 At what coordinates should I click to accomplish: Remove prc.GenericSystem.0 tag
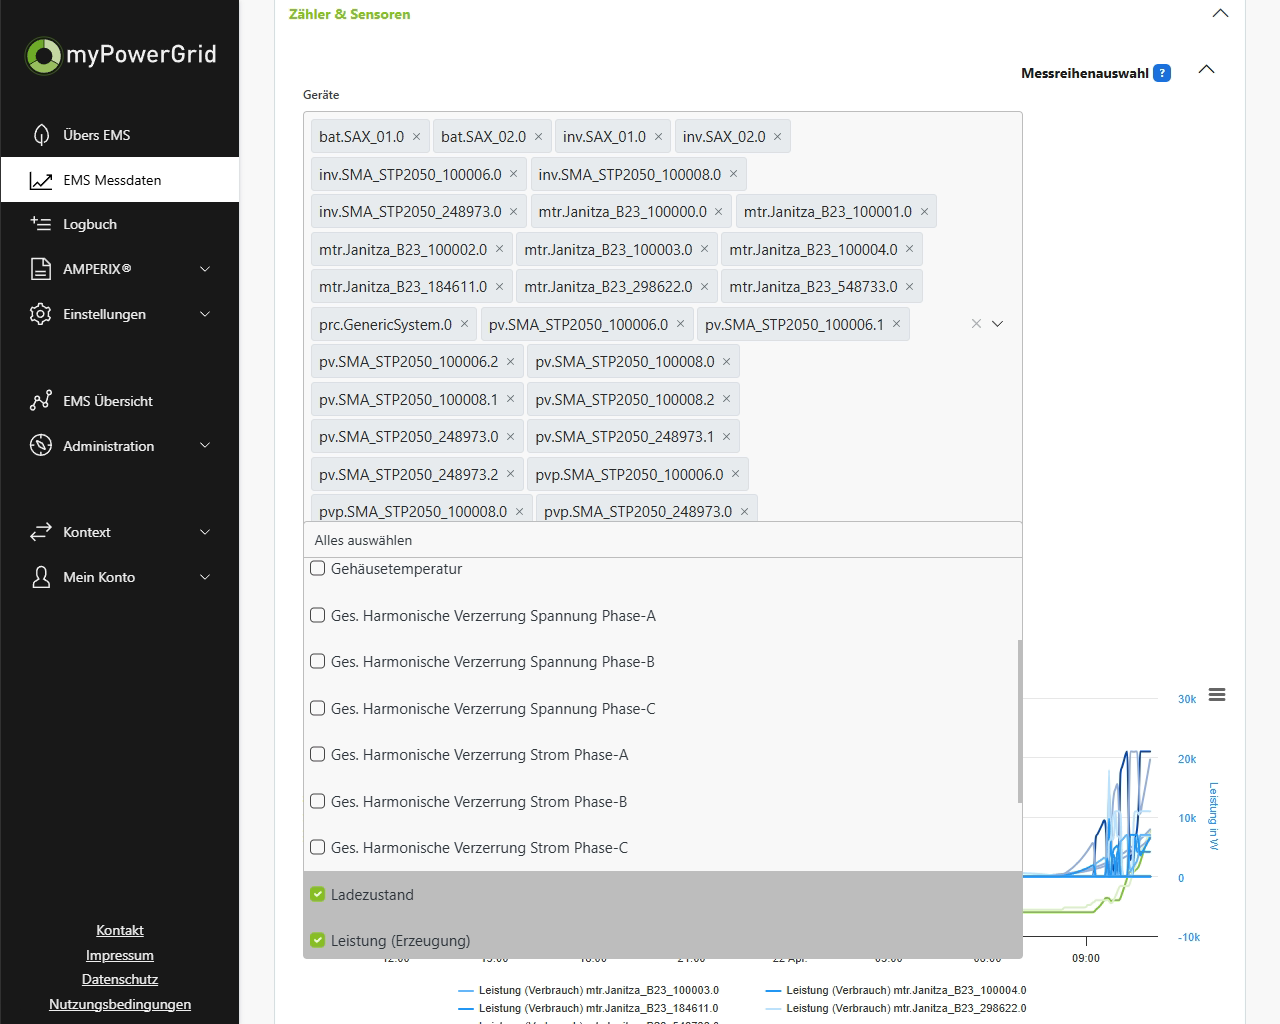click(x=464, y=324)
